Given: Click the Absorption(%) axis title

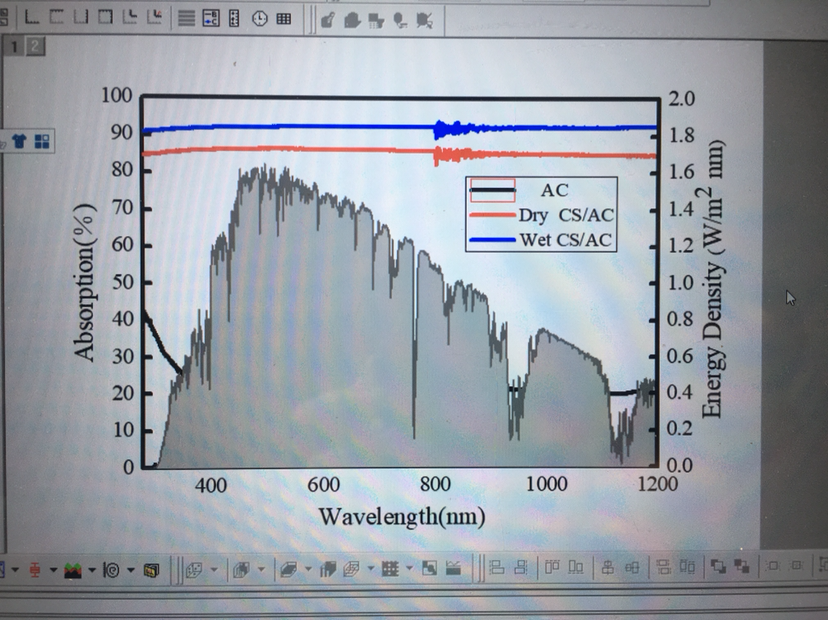Looking at the screenshot, I should click(x=84, y=282).
